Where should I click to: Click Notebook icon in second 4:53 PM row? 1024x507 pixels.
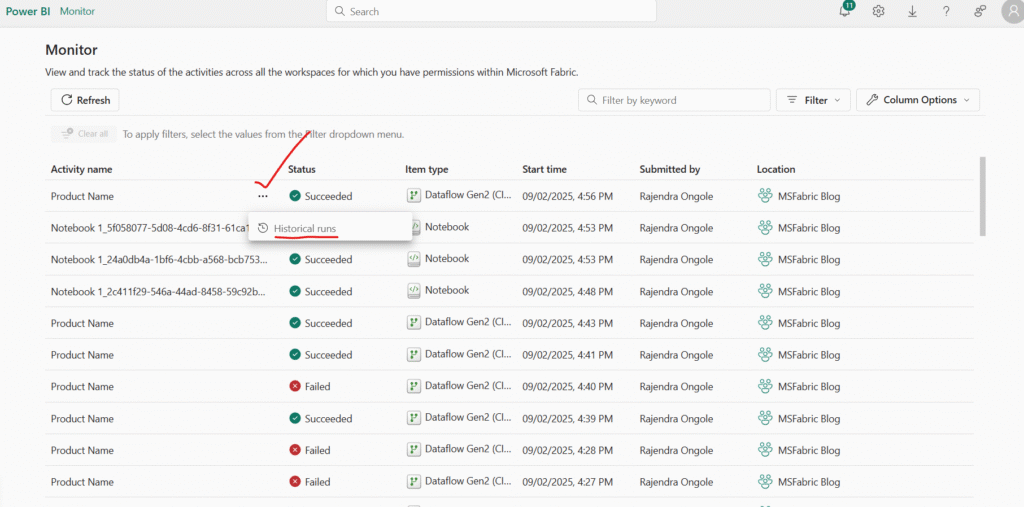413,259
